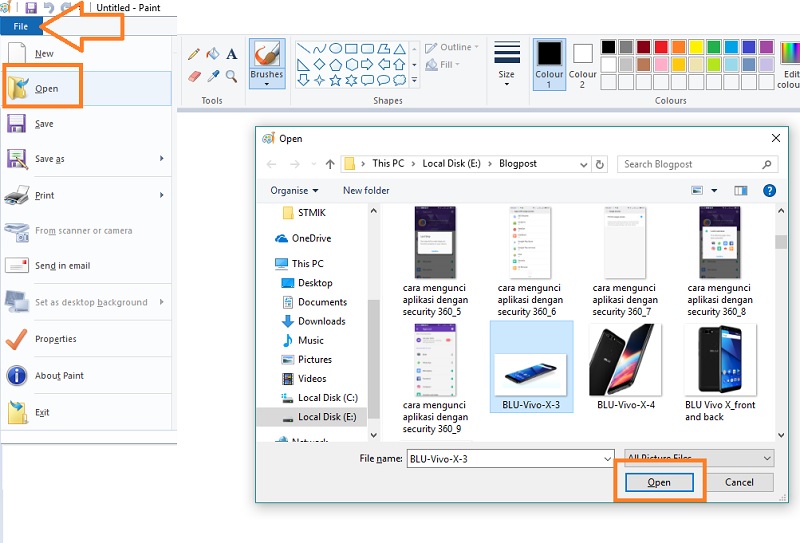800x543 pixels.
Task: Toggle the preview pane icon
Action: coord(741,191)
